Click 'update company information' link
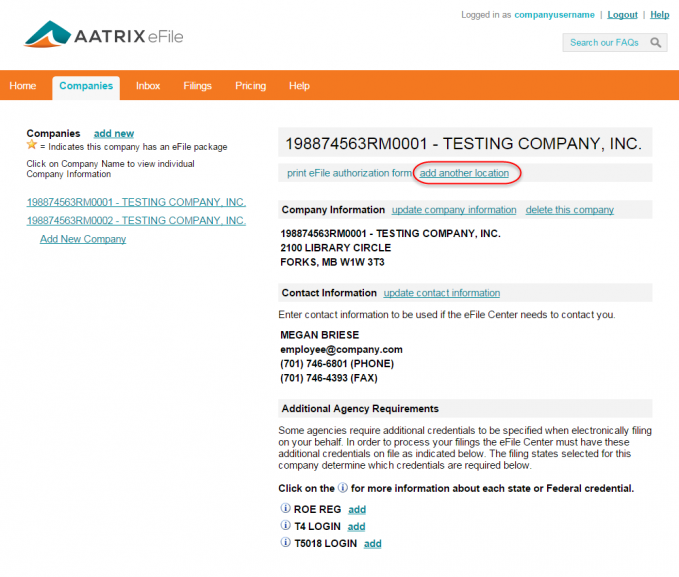 click(x=454, y=210)
